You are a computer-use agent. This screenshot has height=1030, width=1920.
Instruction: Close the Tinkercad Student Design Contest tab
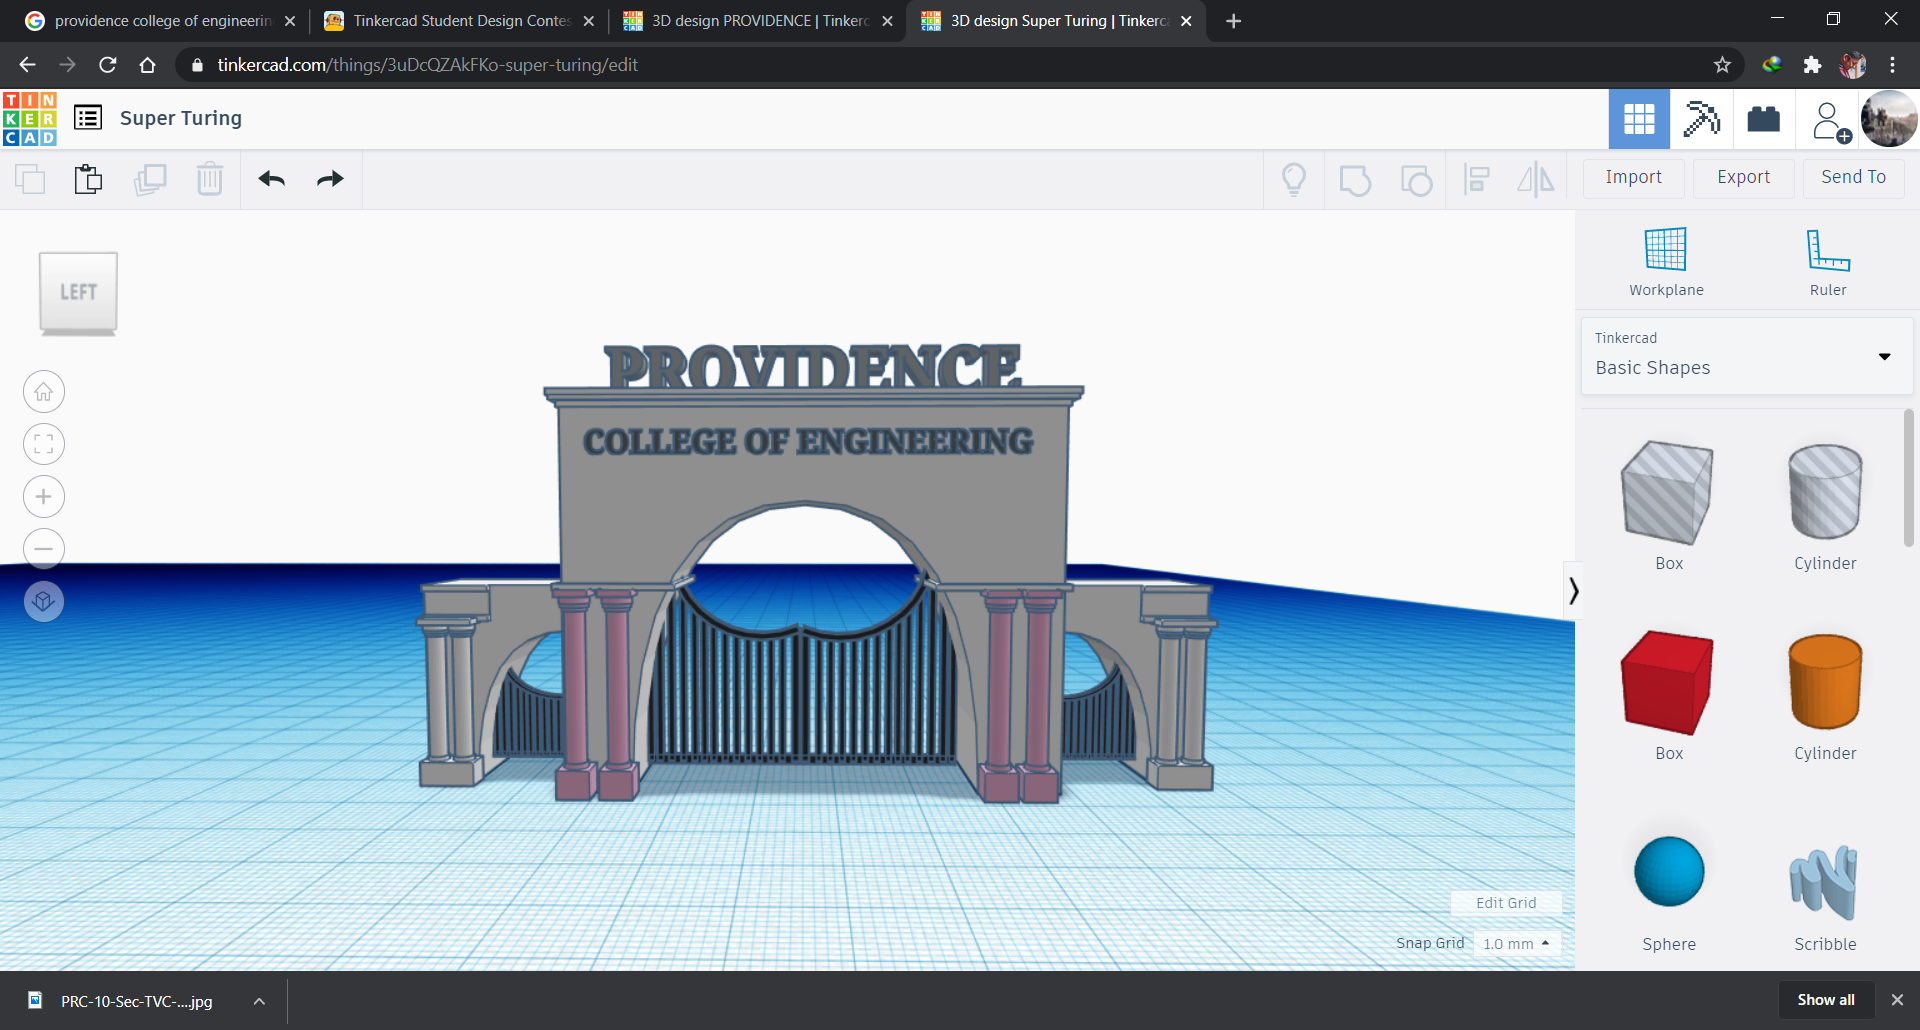[588, 21]
